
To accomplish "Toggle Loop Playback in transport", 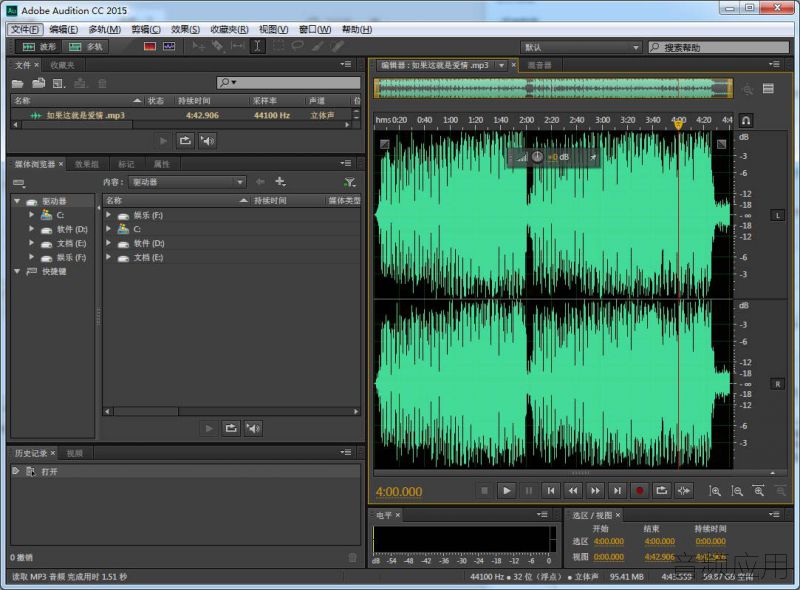I will coord(662,490).
